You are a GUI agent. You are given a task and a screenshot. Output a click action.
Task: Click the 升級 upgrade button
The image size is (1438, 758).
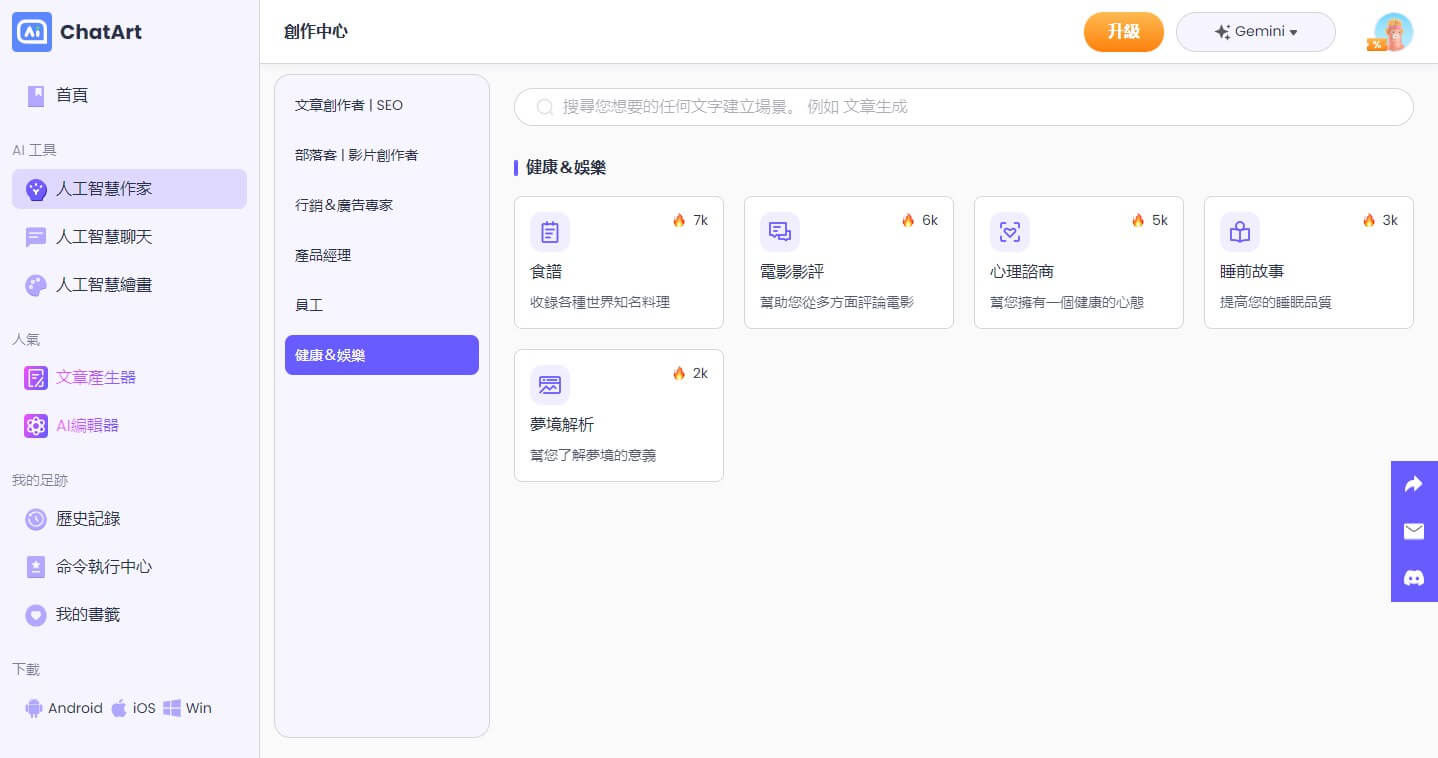tap(1124, 32)
